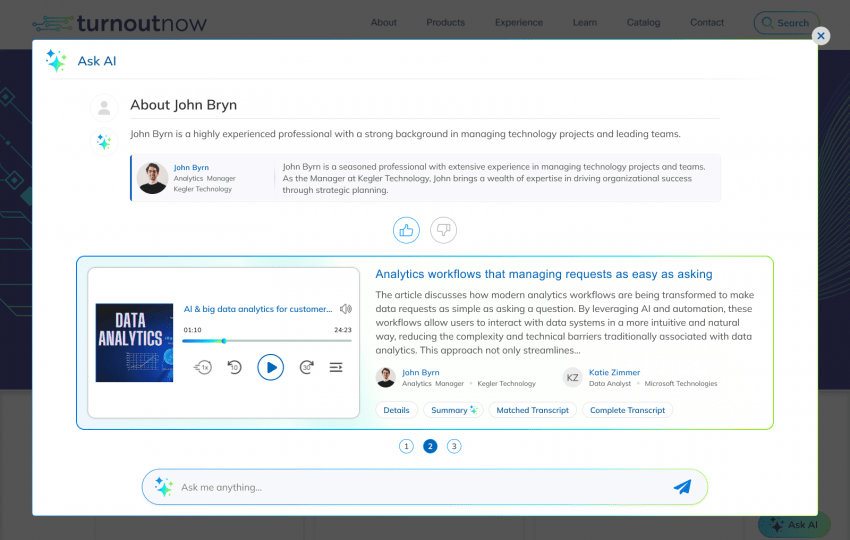The image size is (850, 540).
Task: Send the question with the paper plane icon
Action: 682,487
